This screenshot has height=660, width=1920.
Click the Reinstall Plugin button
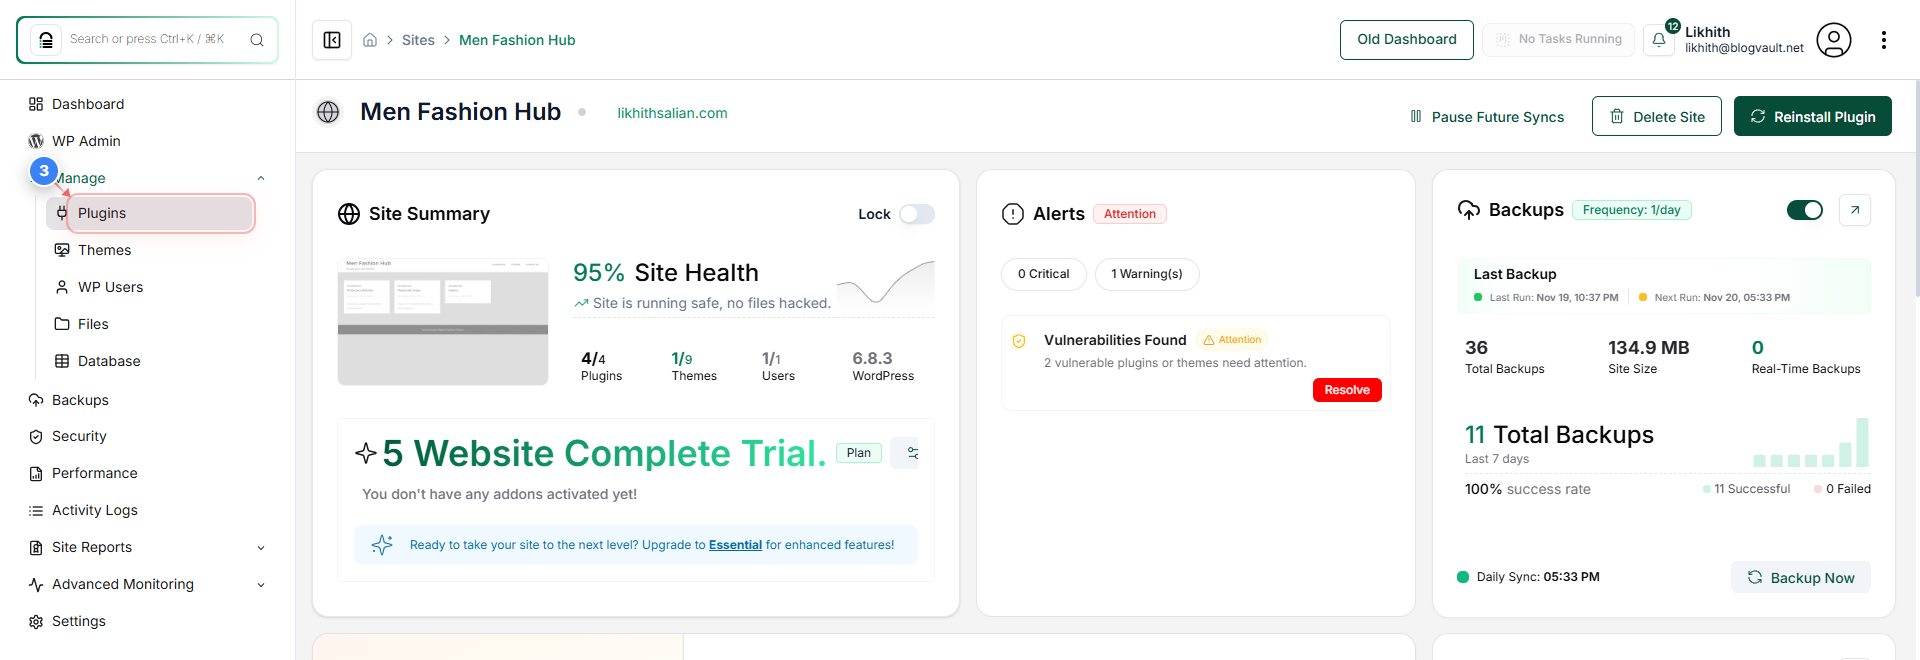pos(1812,116)
